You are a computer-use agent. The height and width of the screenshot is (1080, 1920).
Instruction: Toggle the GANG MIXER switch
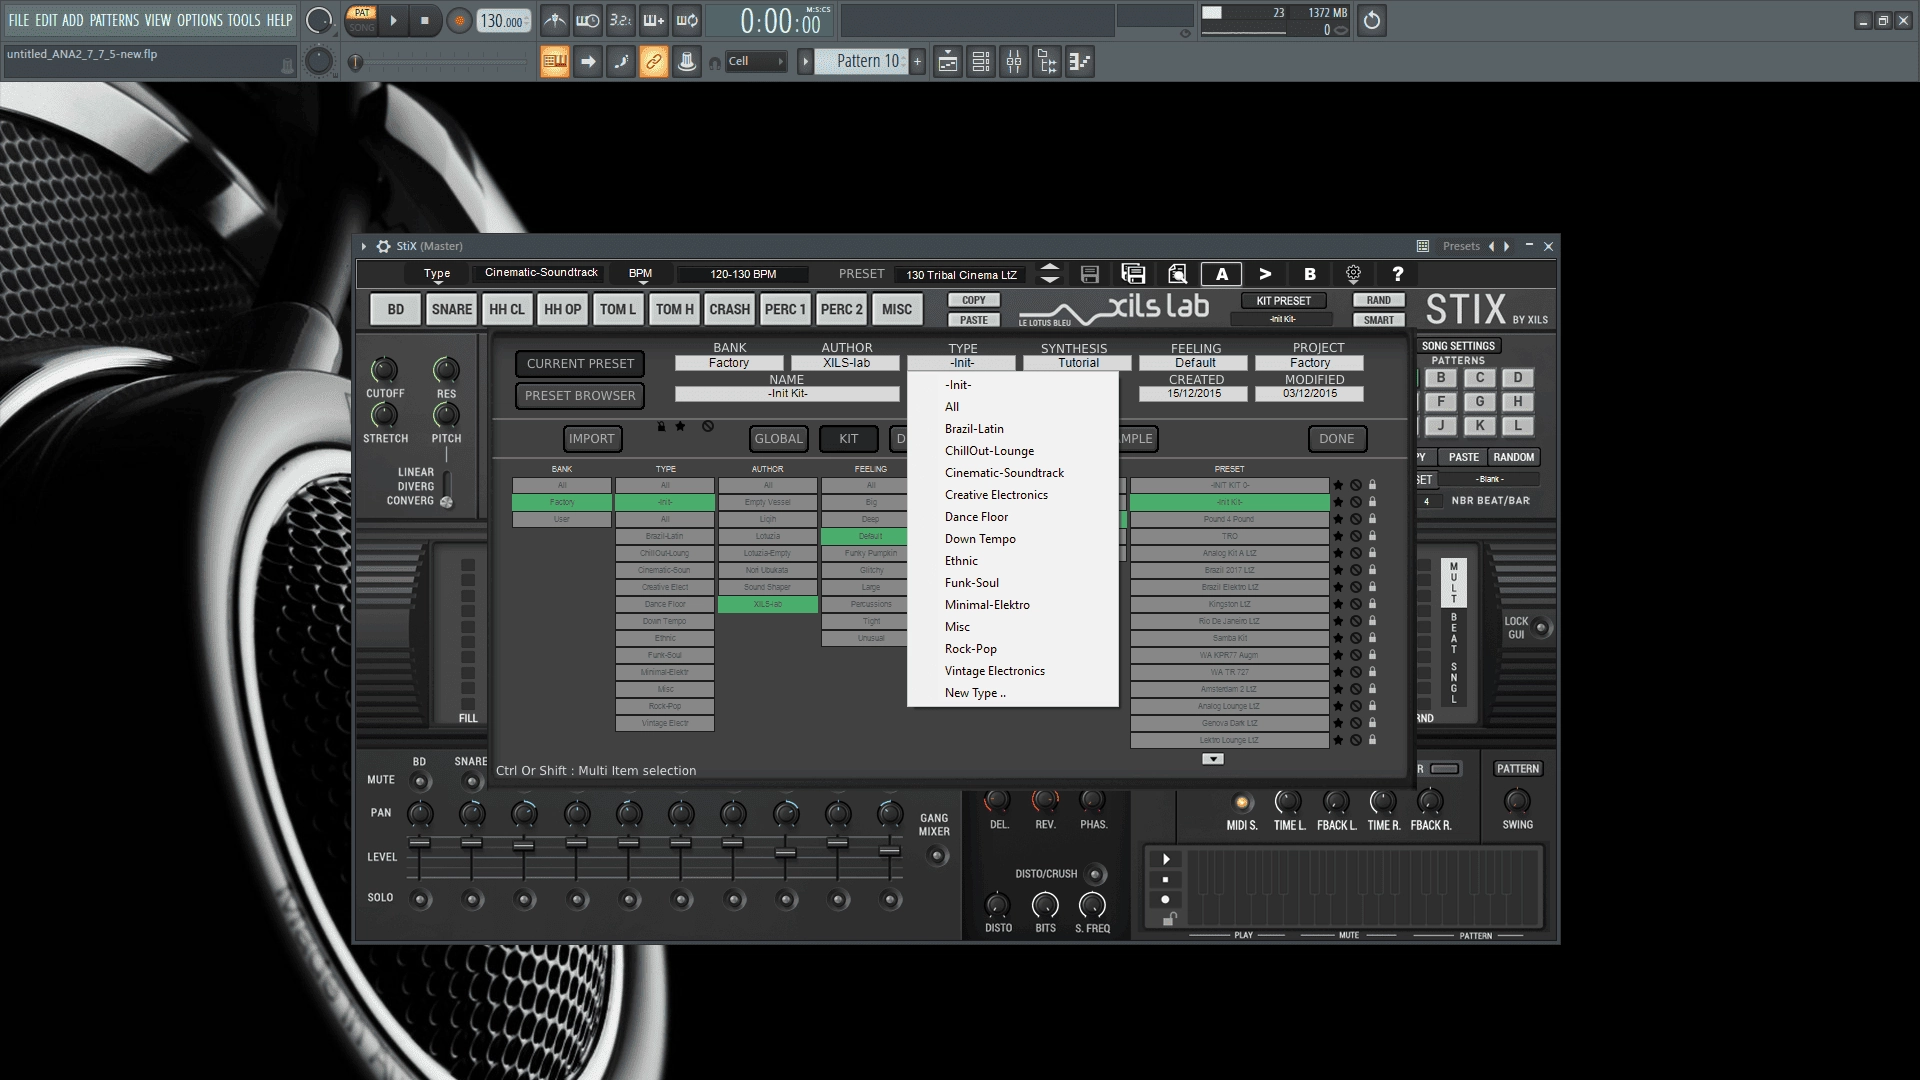936,856
